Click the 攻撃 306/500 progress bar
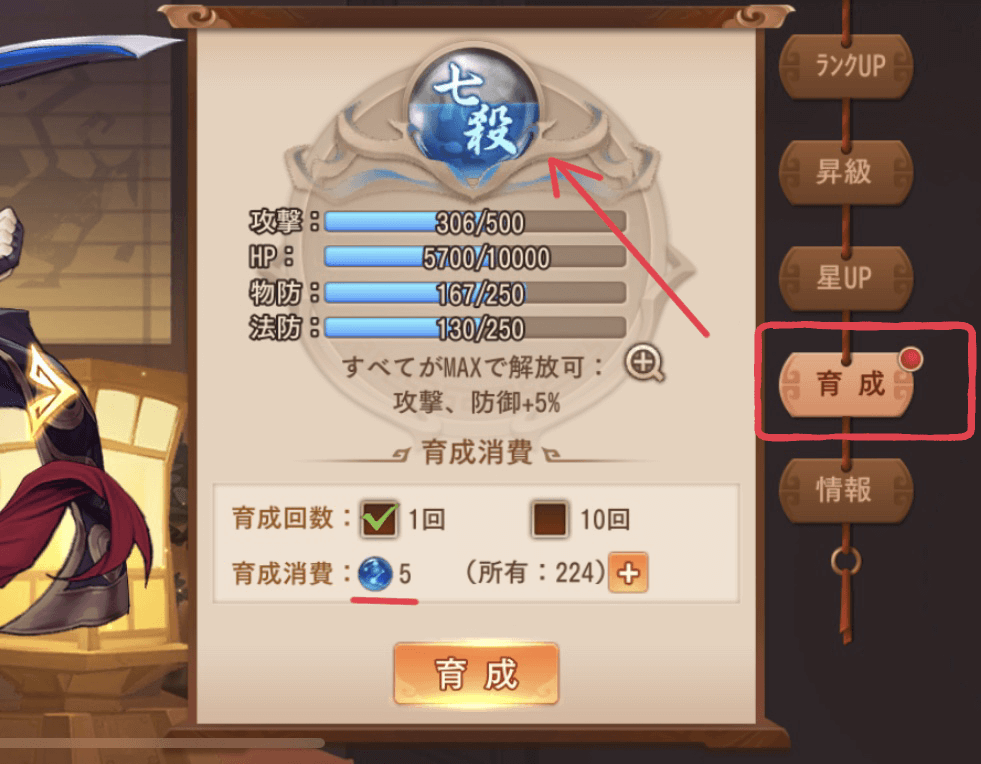Screen dimensions: 981x764 475,222
